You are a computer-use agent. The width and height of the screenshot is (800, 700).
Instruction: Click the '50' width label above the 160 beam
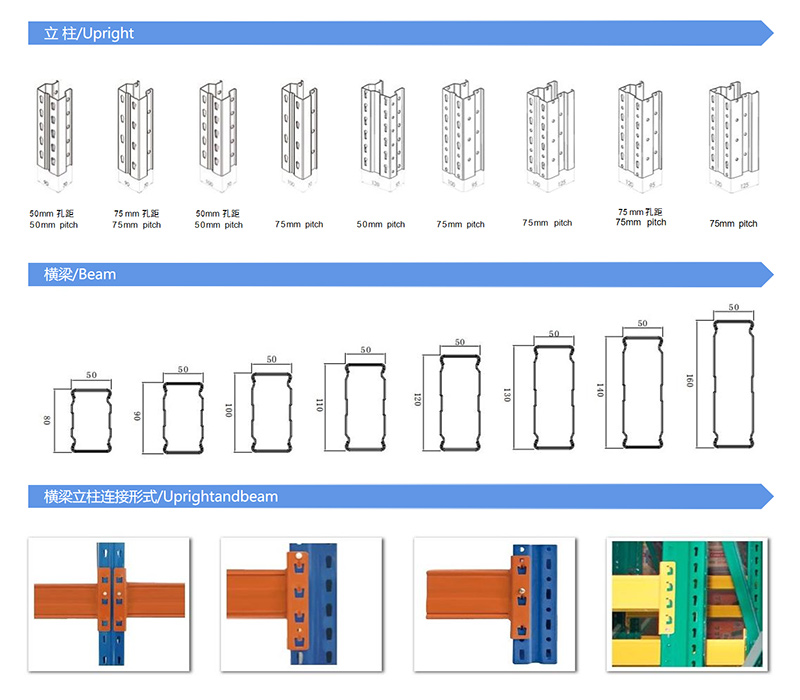tap(734, 307)
